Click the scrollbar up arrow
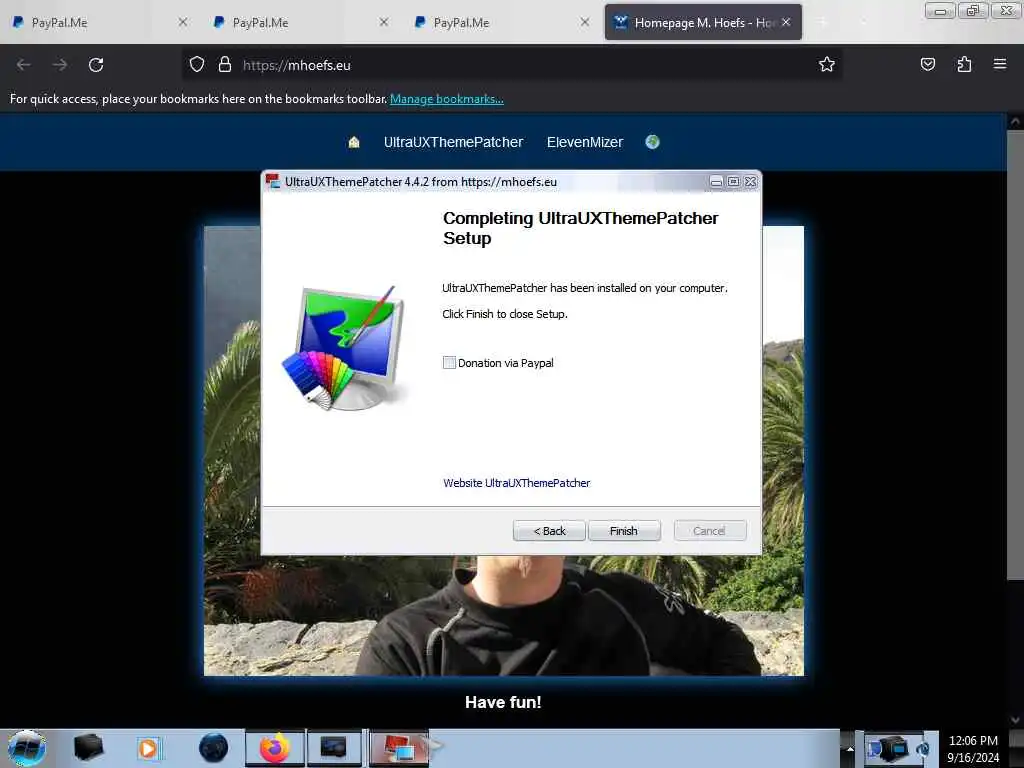This screenshot has height=768, width=1024. [x=1014, y=122]
